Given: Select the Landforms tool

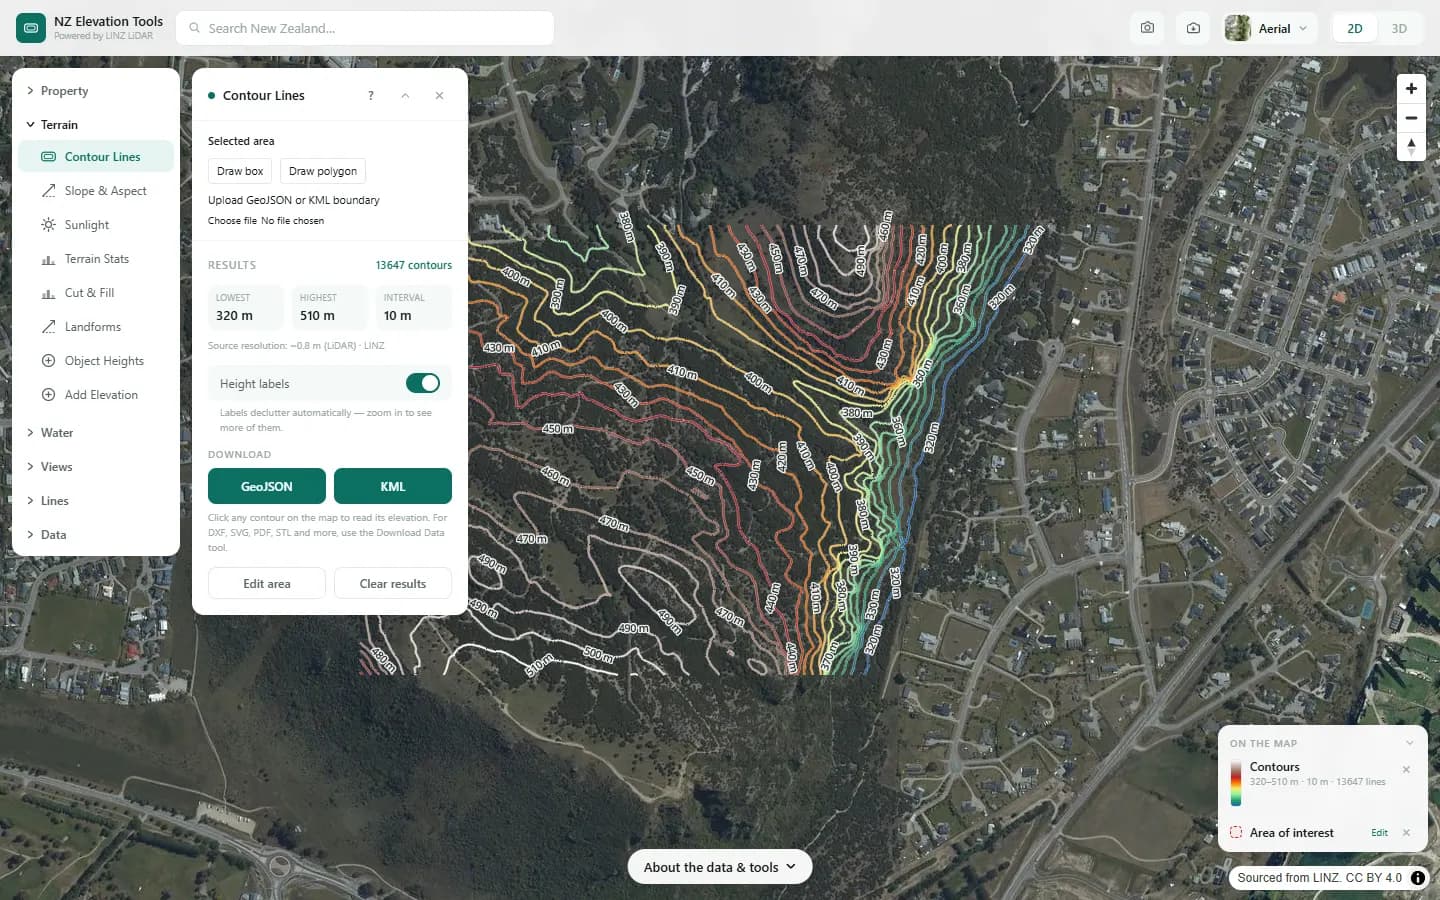Looking at the screenshot, I should pyautogui.click(x=96, y=327).
